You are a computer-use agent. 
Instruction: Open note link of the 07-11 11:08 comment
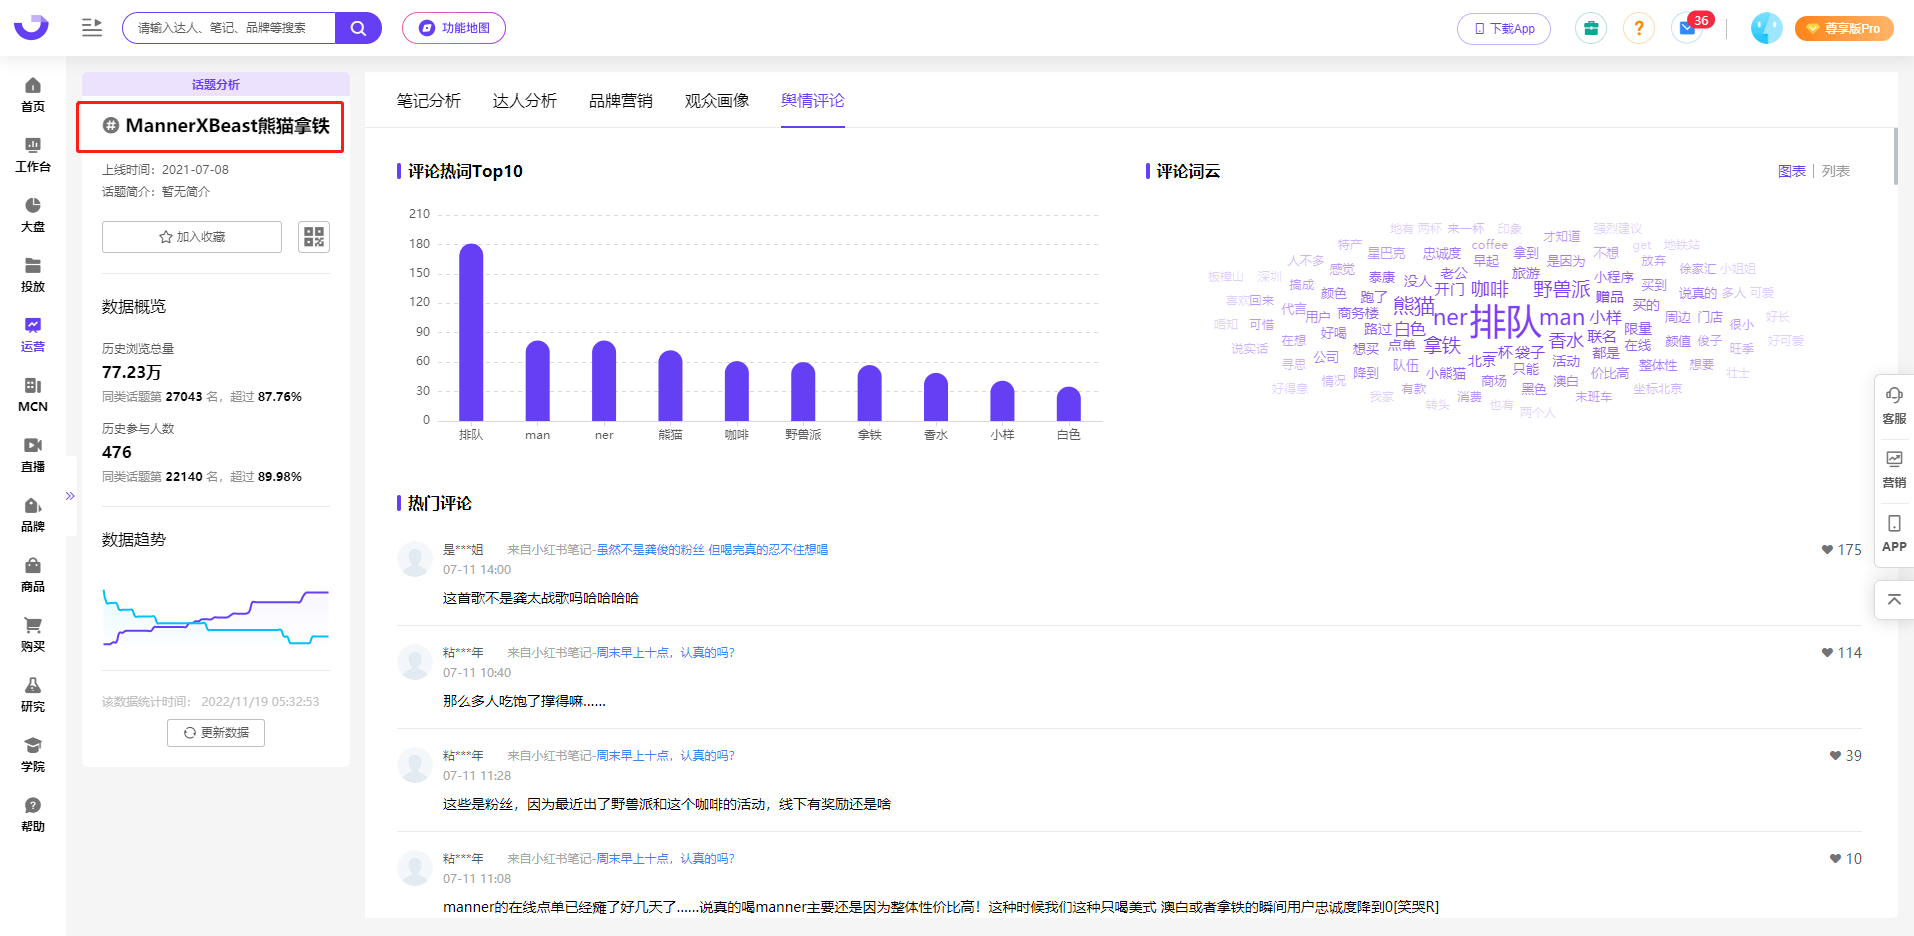click(665, 858)
